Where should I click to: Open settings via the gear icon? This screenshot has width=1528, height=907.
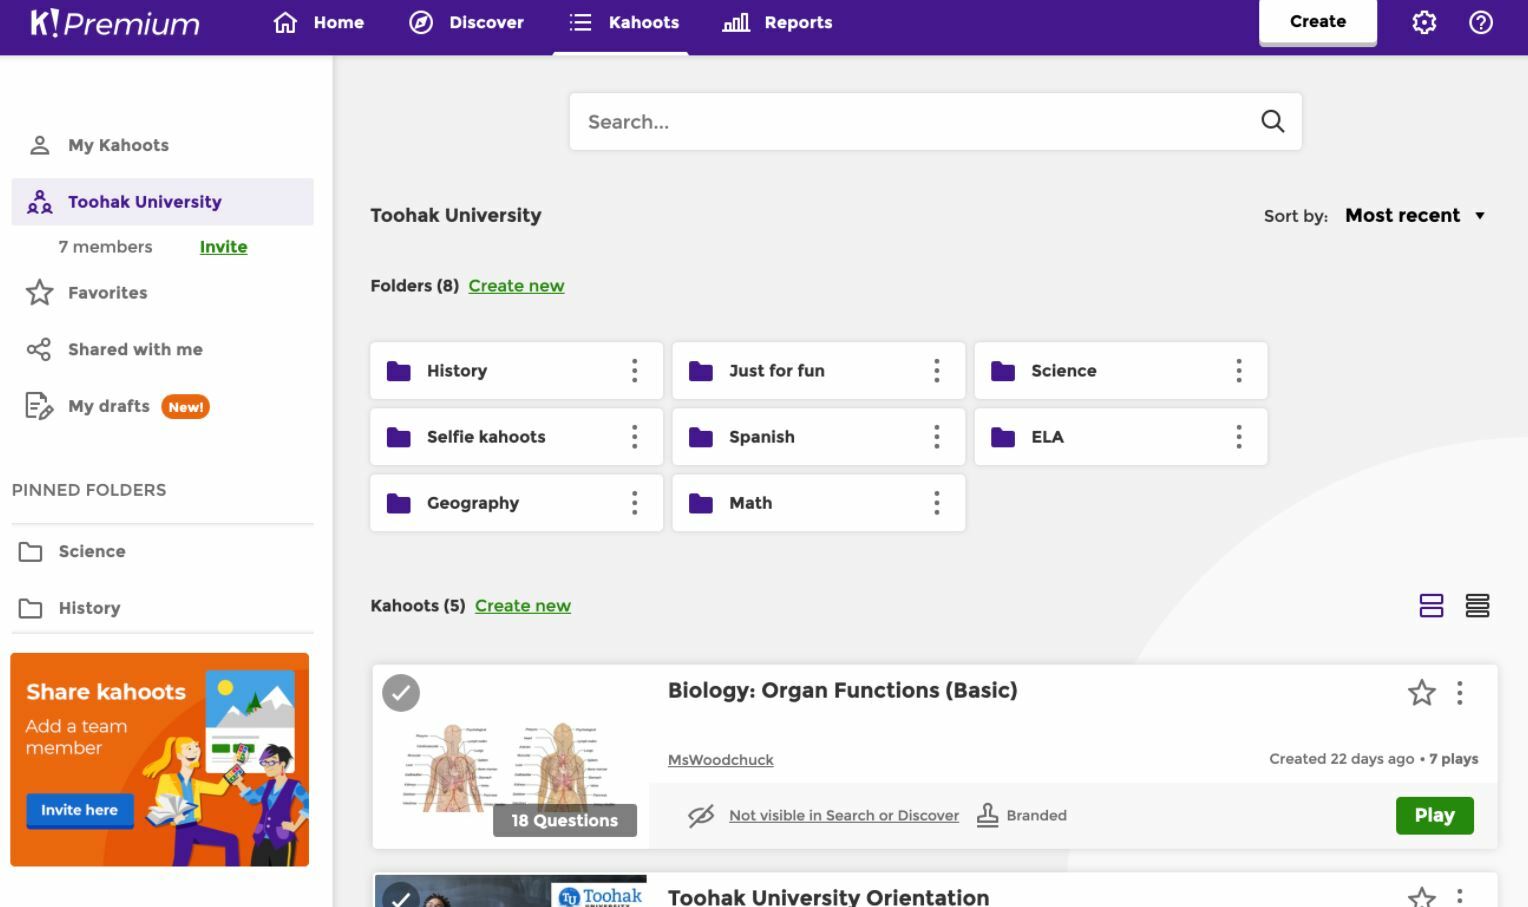point(1424,21)
